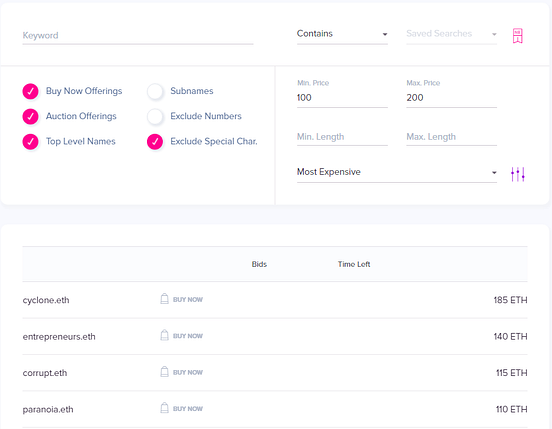Enable the Exclude Numbers checkbox

pyautogui.click(x=155, y=116)
